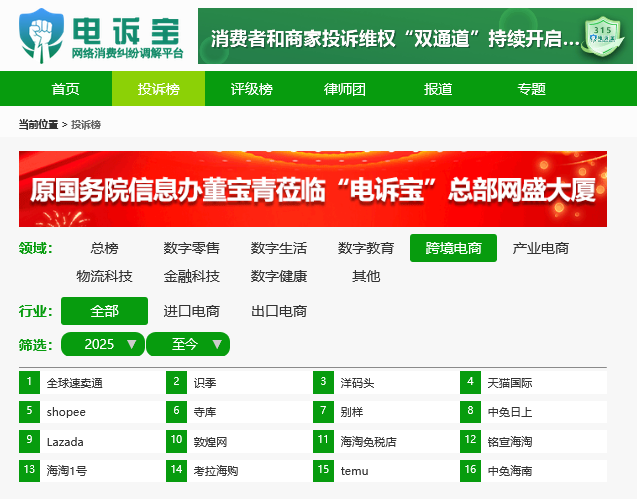Click the 315 shield badge in top banner
Screen dimensions: 637x499
(603, 38)
